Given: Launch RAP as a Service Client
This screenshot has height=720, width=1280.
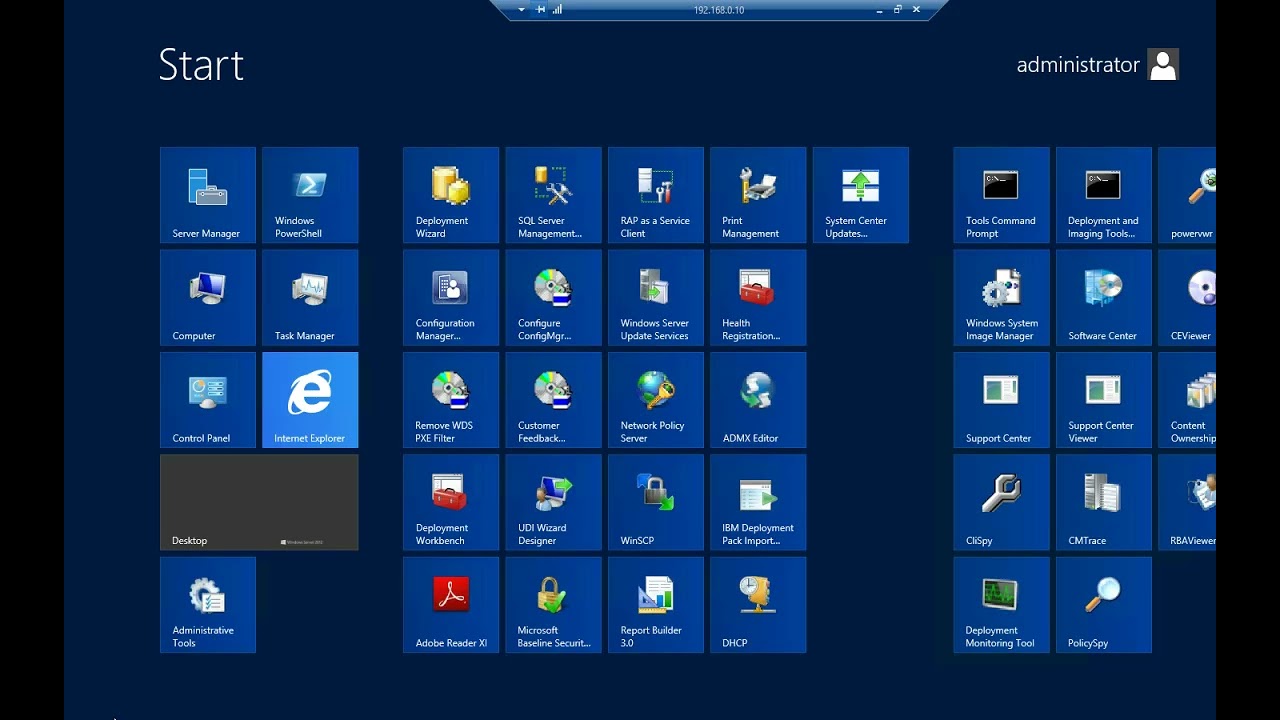Looking at the screenshot, I should coord(656,195).
